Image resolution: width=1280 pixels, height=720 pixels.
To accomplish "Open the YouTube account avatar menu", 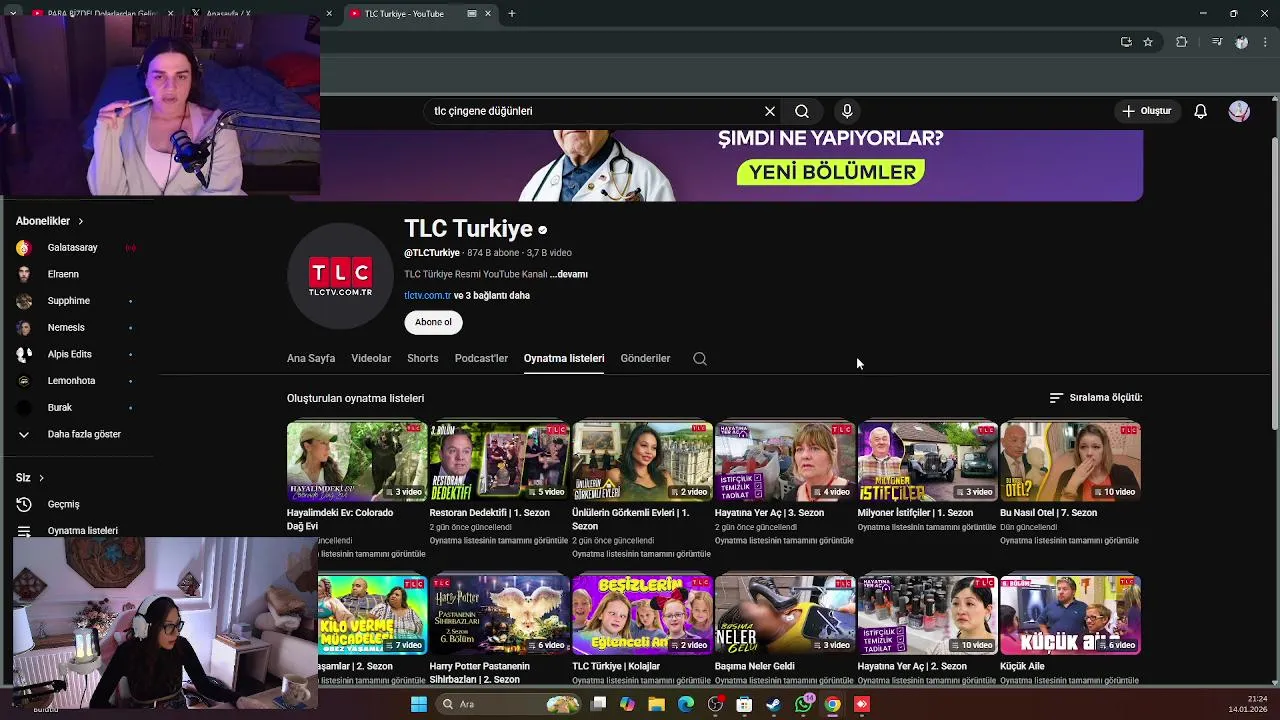I will pyautogui.click(x=1239, y=111).
